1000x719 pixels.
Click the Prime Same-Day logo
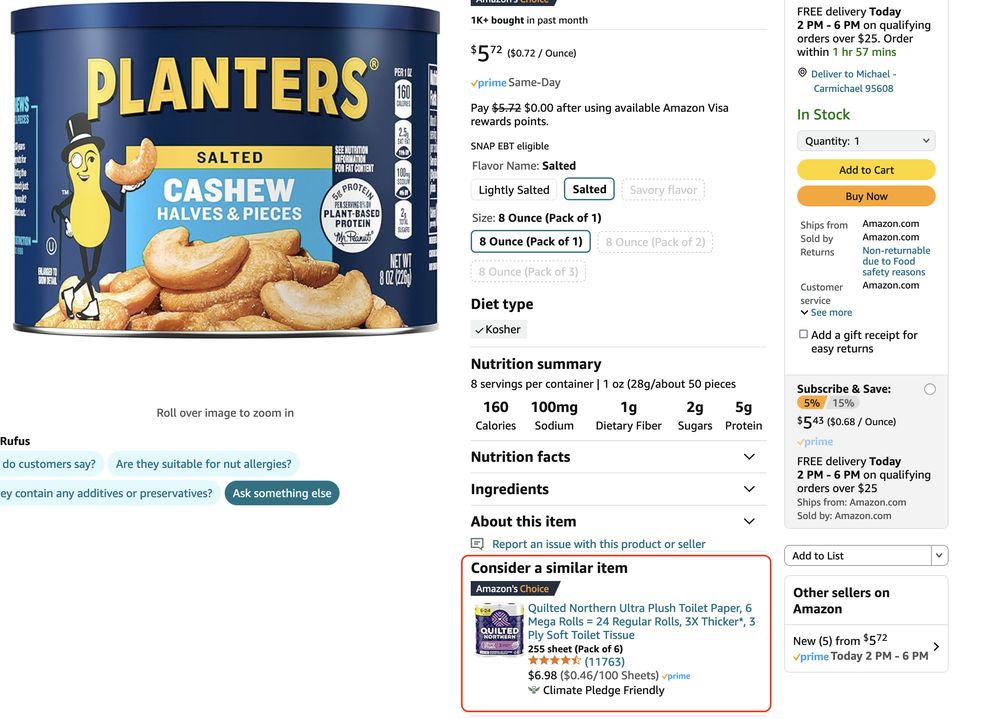coord(489,83)
